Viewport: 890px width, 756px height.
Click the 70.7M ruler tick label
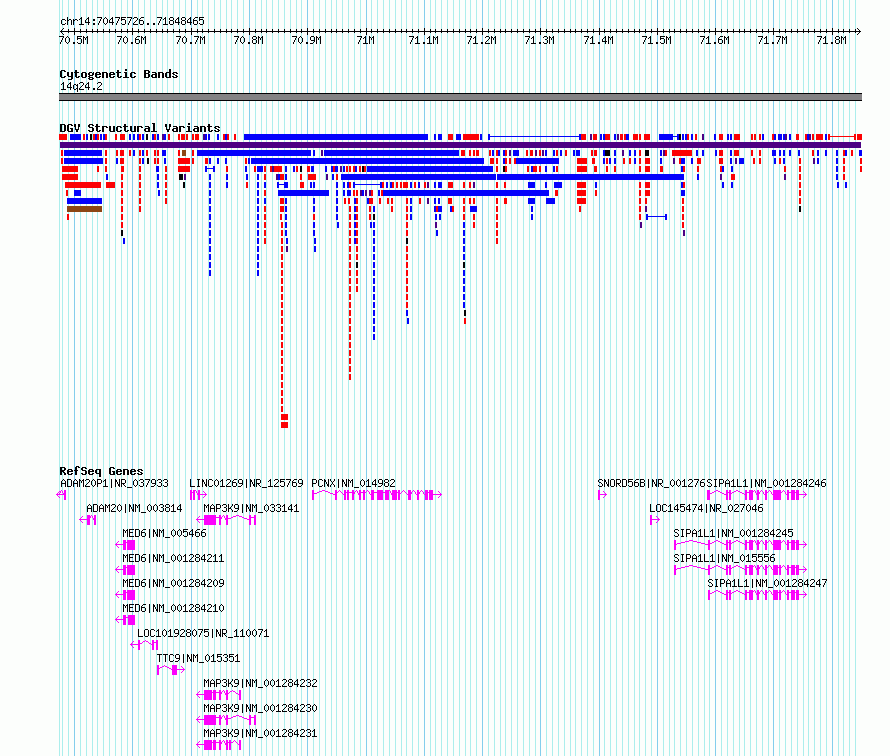pos(190,40)
